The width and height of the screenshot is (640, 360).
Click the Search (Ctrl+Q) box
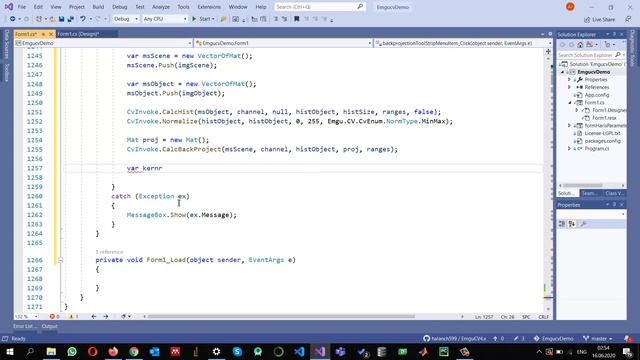point(319,7)
